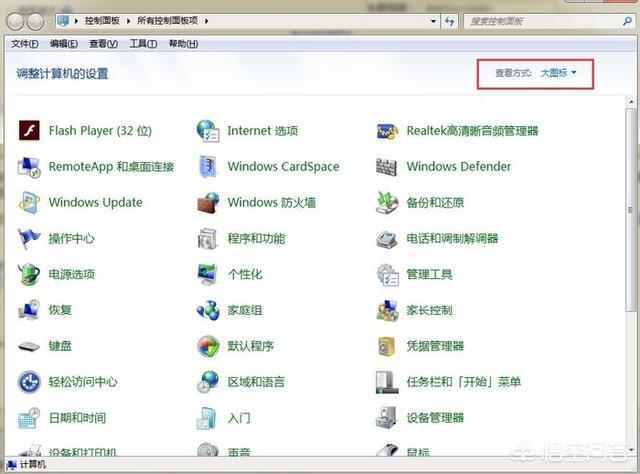This screenshot has height=474, width=640.
Task: Open 凭据管理器 safe icon
Action: tap(386, 346)
